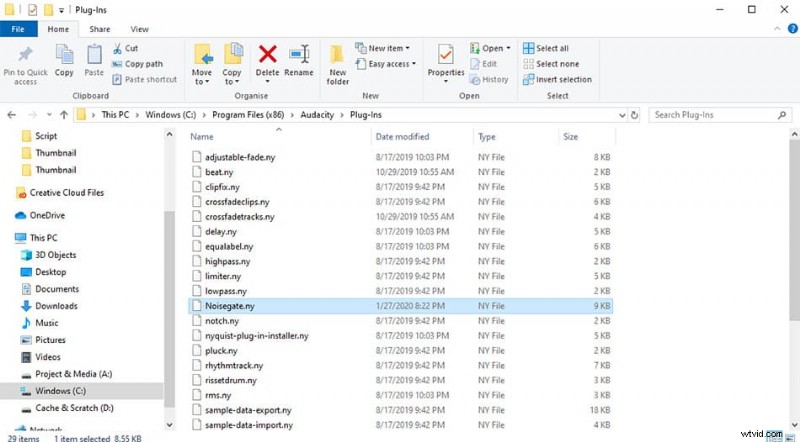This screenshot has height=442, width=800.
Task: Open the Easy access dropdown
Action: pos(386,64)
